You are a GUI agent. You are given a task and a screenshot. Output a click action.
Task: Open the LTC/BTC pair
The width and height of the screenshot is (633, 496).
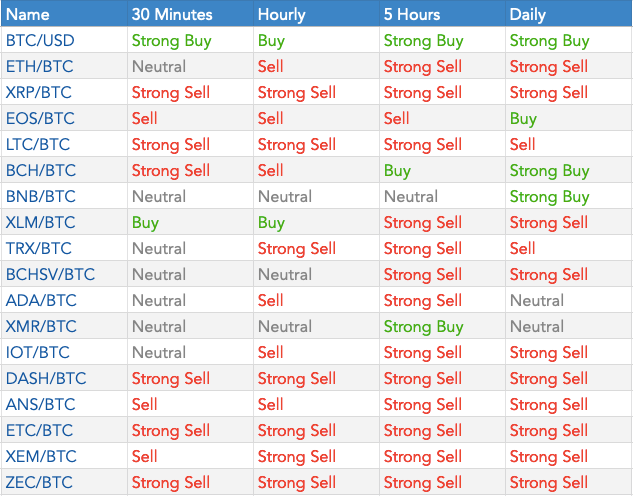tap(39, 145)
